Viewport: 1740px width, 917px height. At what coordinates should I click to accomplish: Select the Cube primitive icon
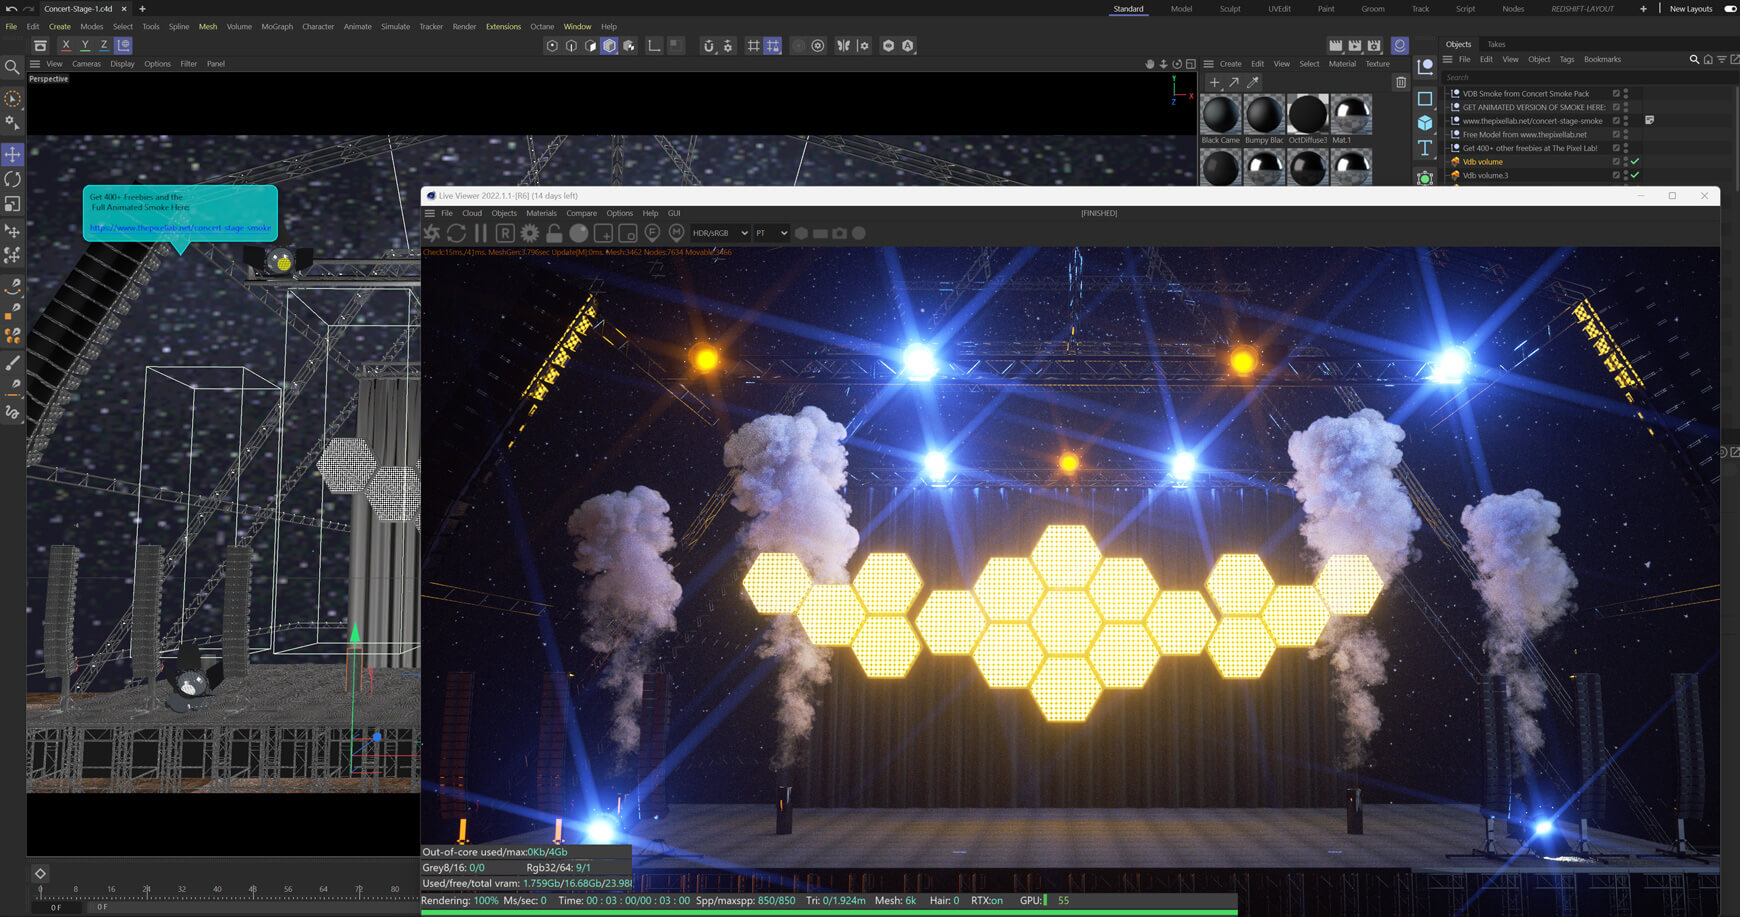pos(1425,123)
